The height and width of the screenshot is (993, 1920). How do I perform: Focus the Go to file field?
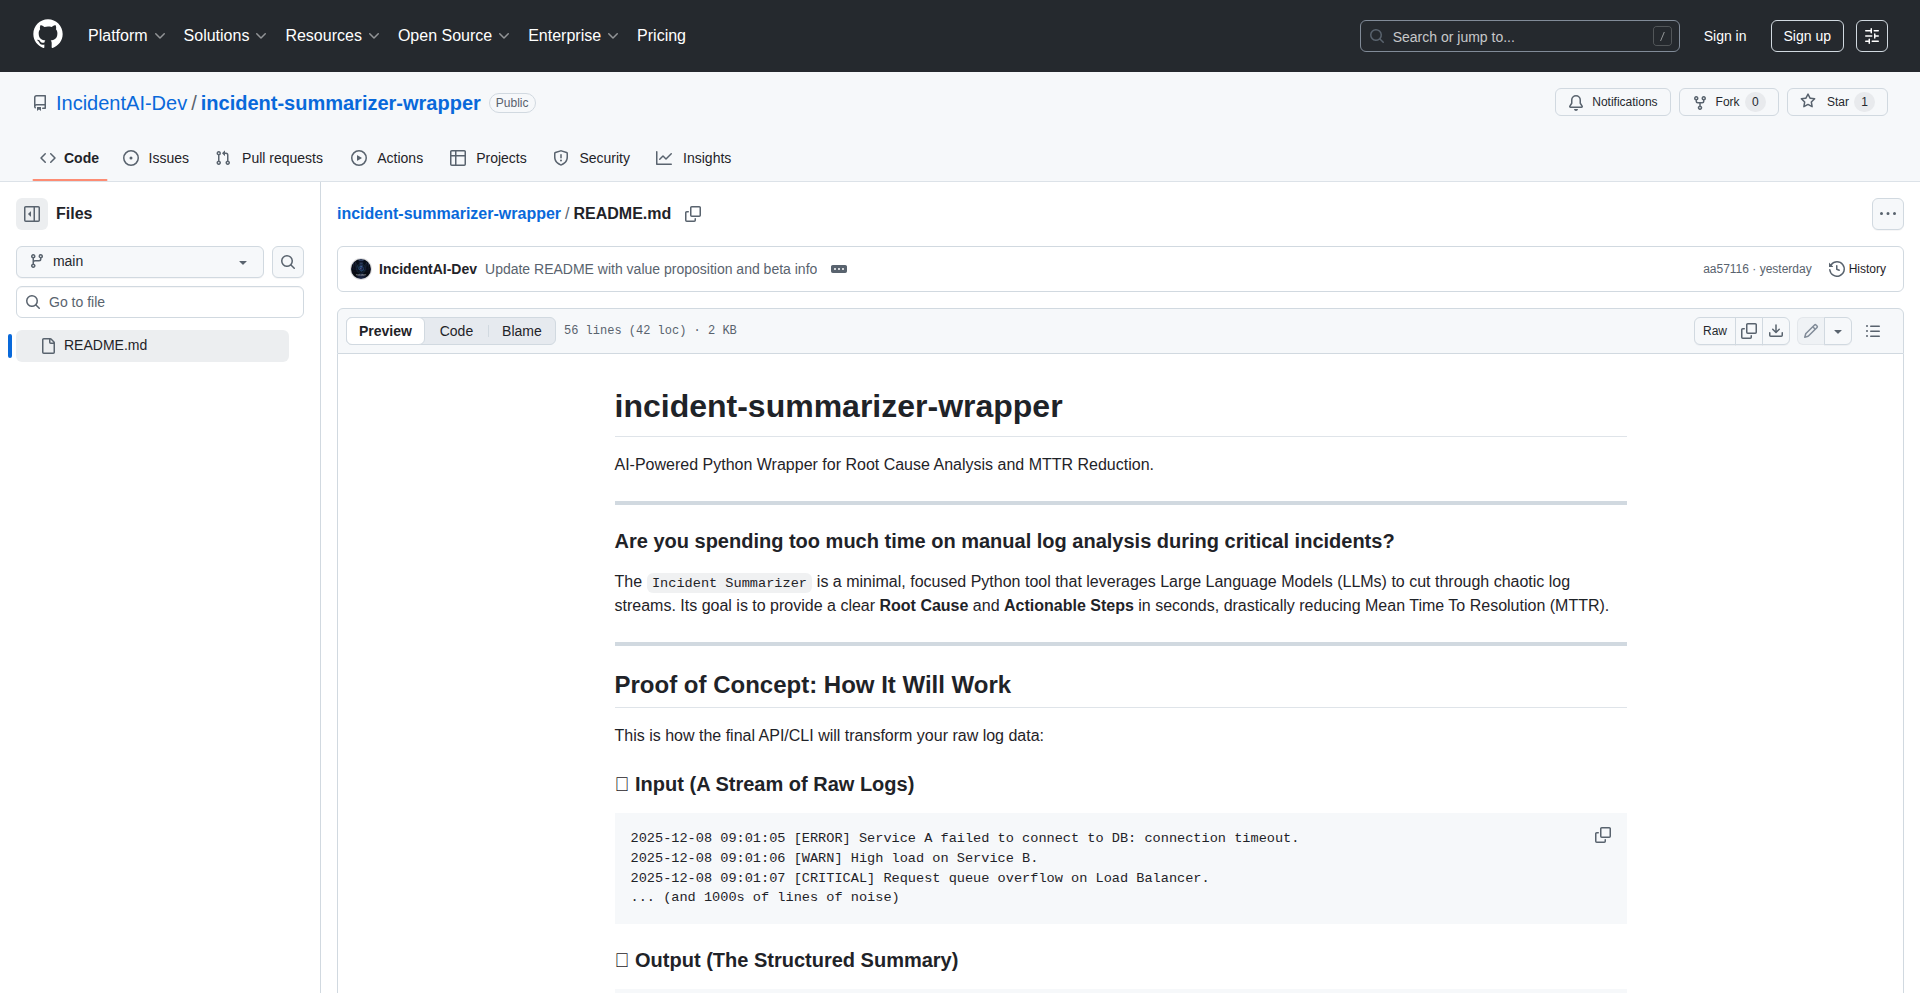point(160,302)
